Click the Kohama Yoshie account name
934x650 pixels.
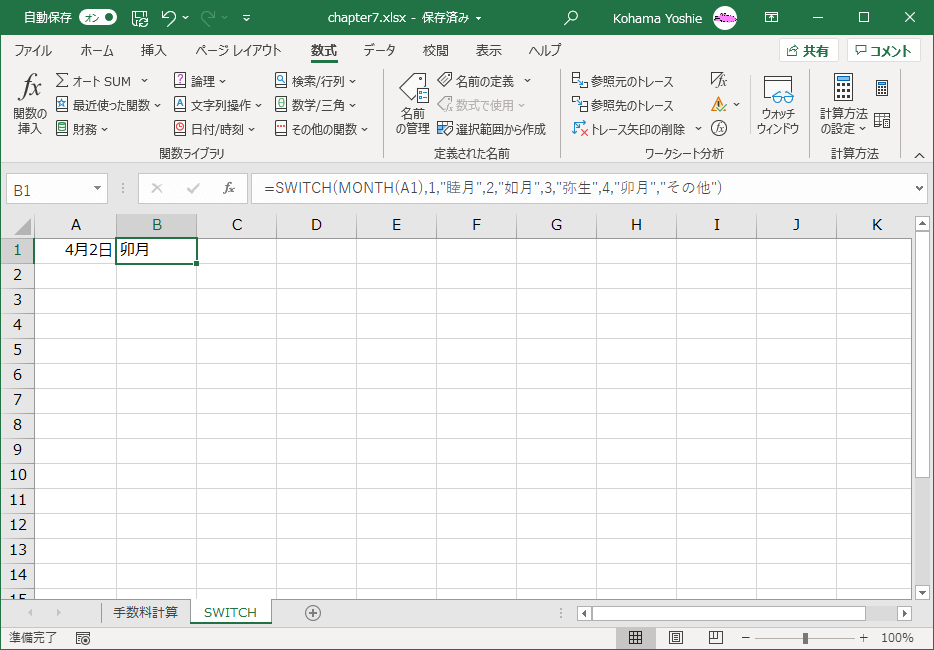point(657,18)
